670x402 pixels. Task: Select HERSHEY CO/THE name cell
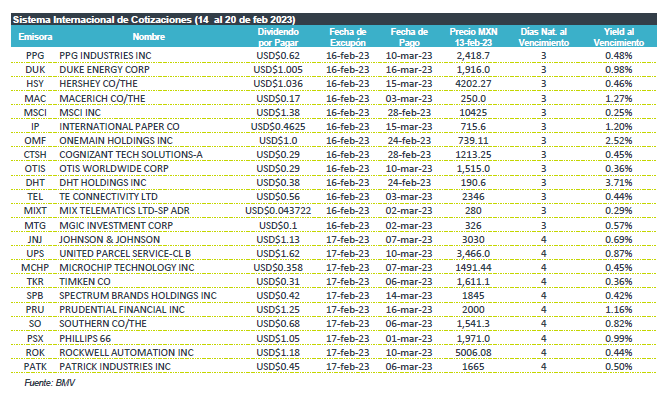(x=99, y=84)
